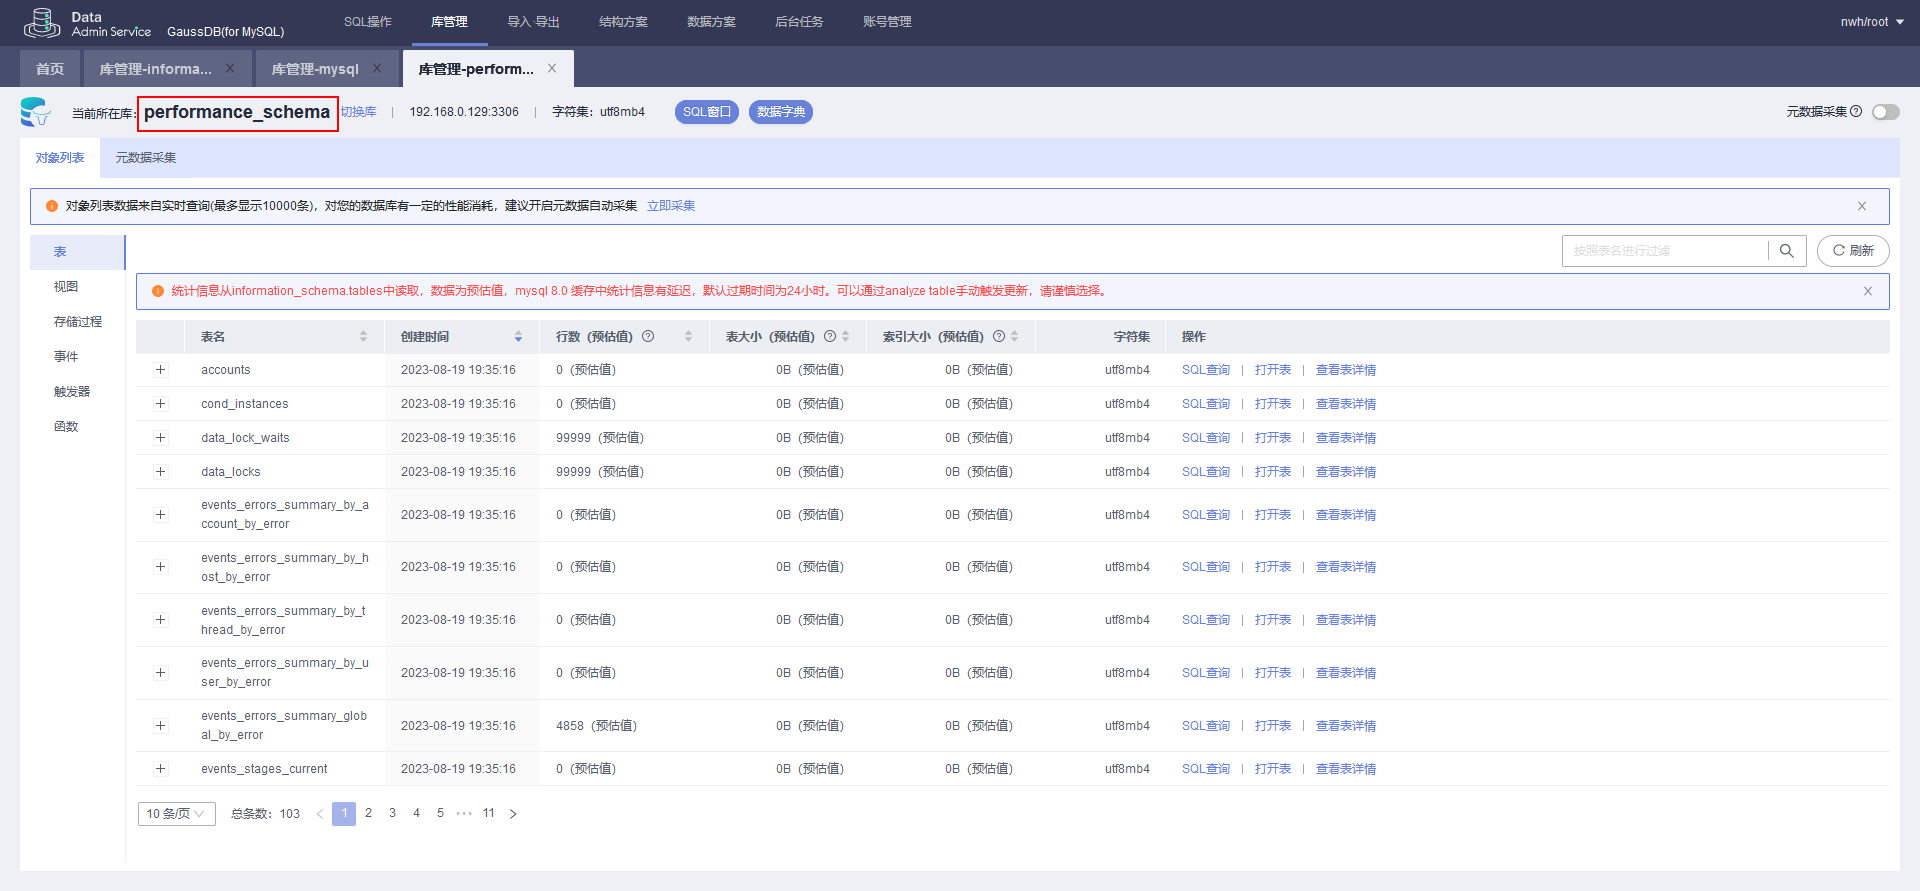The width and height of the screenshot is (1920, 891).
Task: Select 函数 in the object sidebar
Action: [66, 427]
